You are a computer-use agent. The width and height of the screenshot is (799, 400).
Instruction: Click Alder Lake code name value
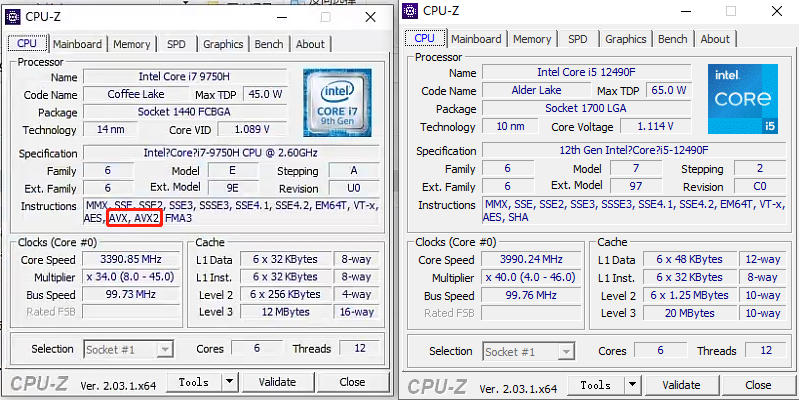tap(537, 91)
